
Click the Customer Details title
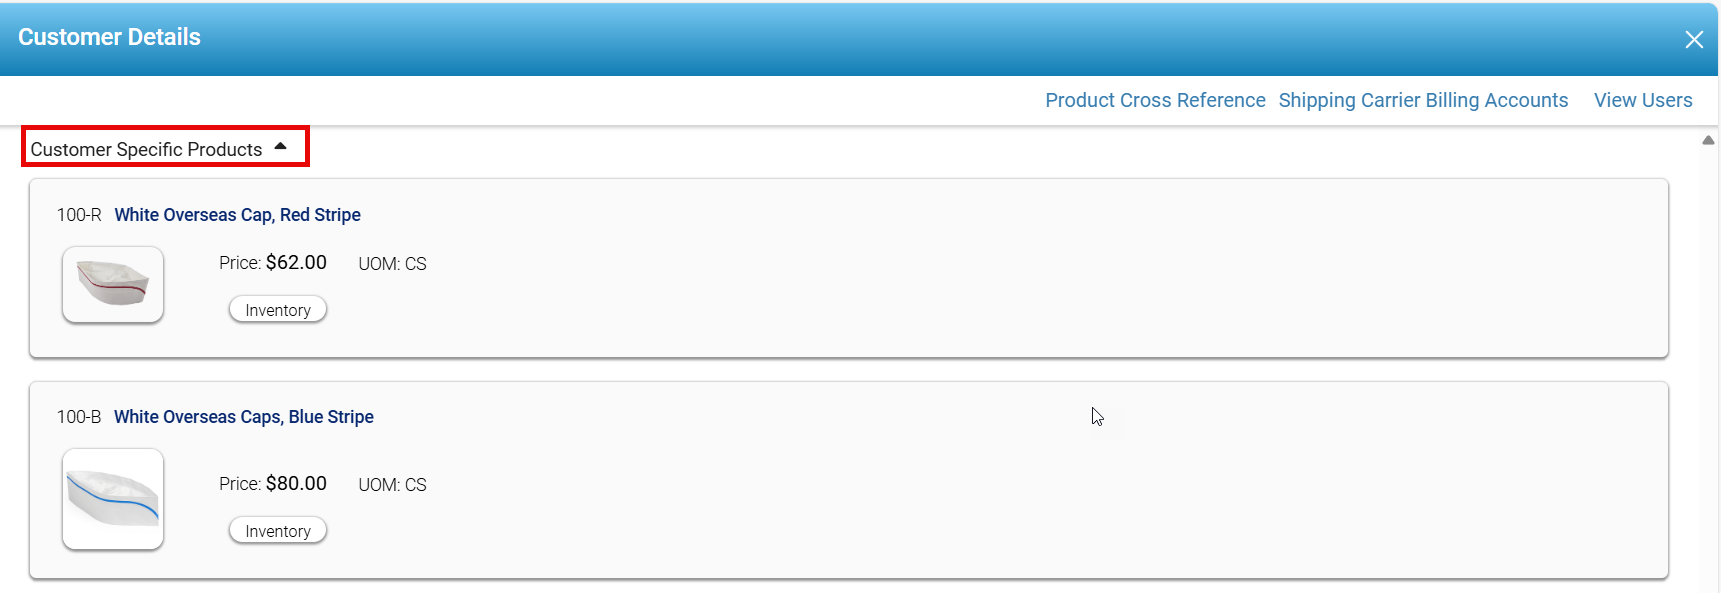tap(109, 37)
